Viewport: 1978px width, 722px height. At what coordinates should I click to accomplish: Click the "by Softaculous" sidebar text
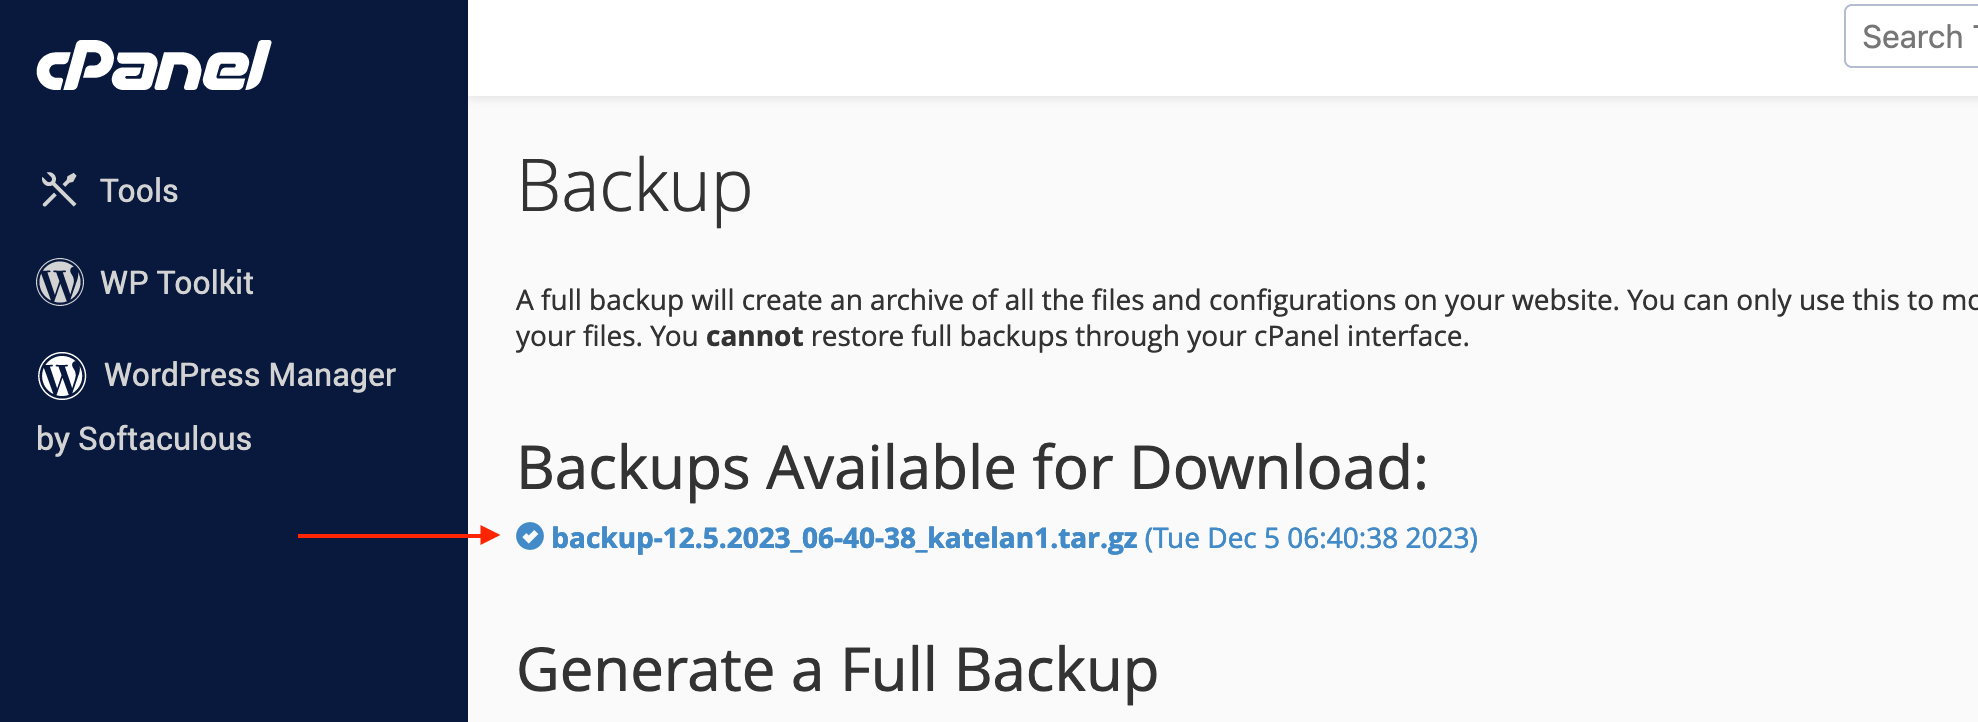point(144,439)
